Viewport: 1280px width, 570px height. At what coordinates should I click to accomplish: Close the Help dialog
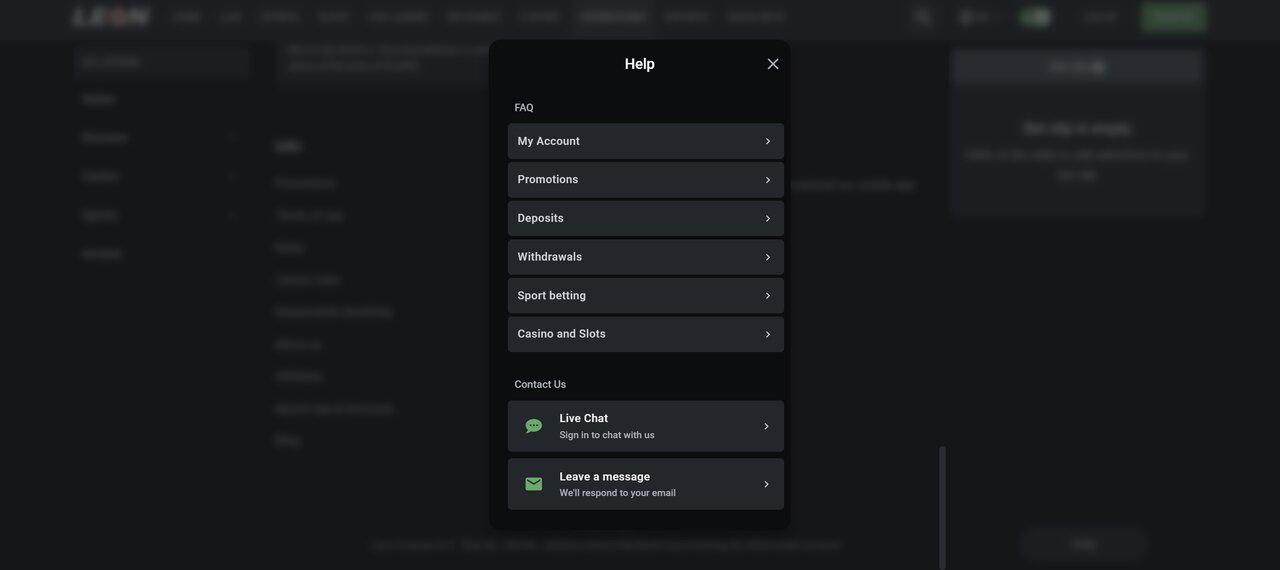[773, 64]
